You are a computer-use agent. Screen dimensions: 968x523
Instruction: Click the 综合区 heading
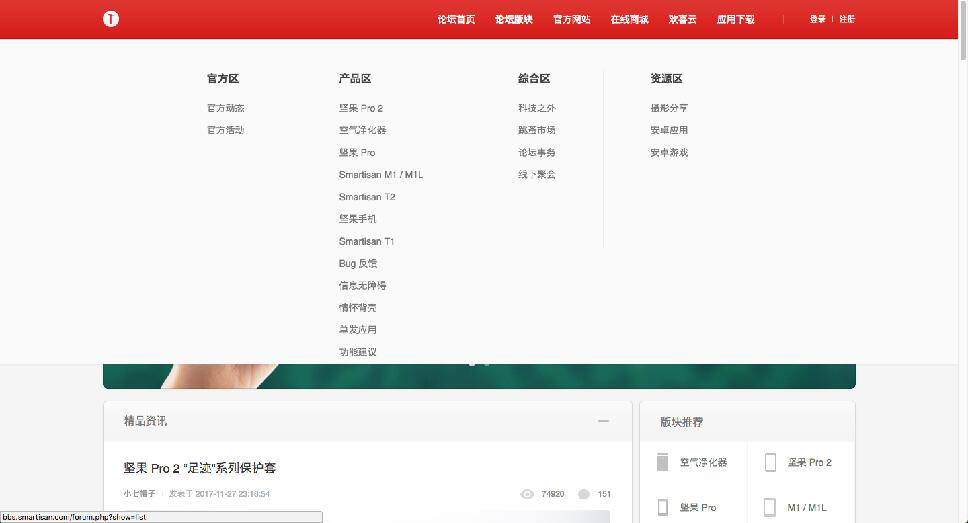tap(534, 78)
